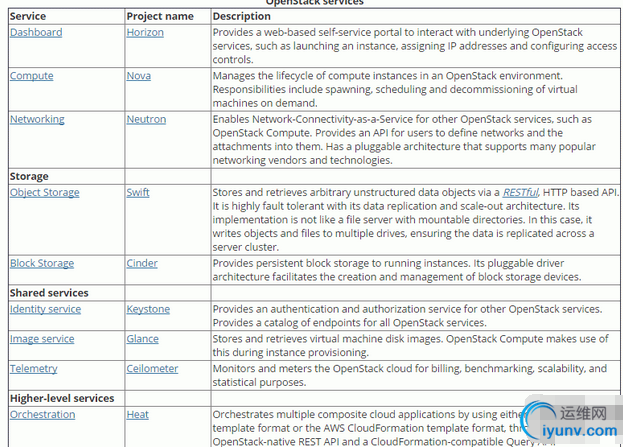Click the Keystone description 'Provides an authentication'
This screenshot has width=623, height=447.
point(407,316)
